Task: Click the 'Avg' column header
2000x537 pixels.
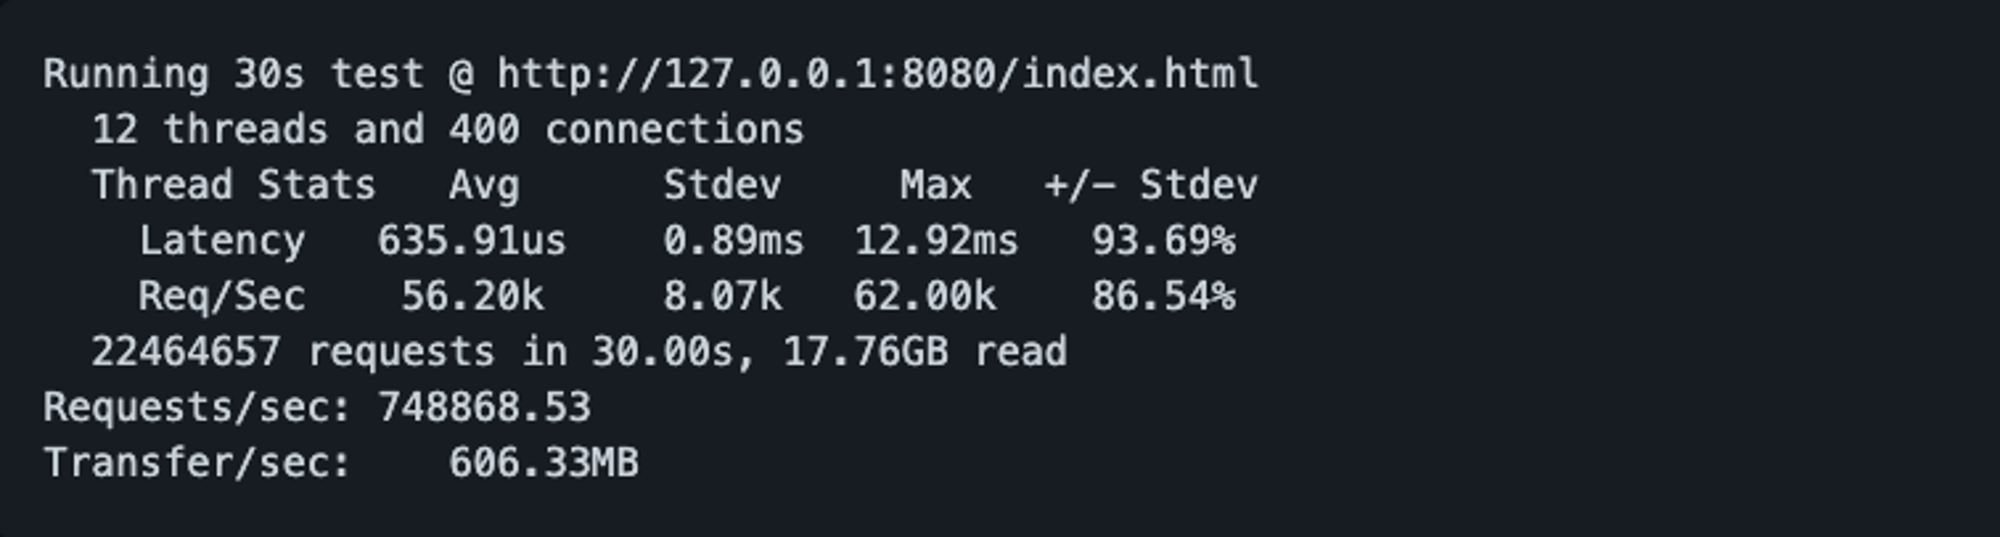Action: [x=484, y=186]
